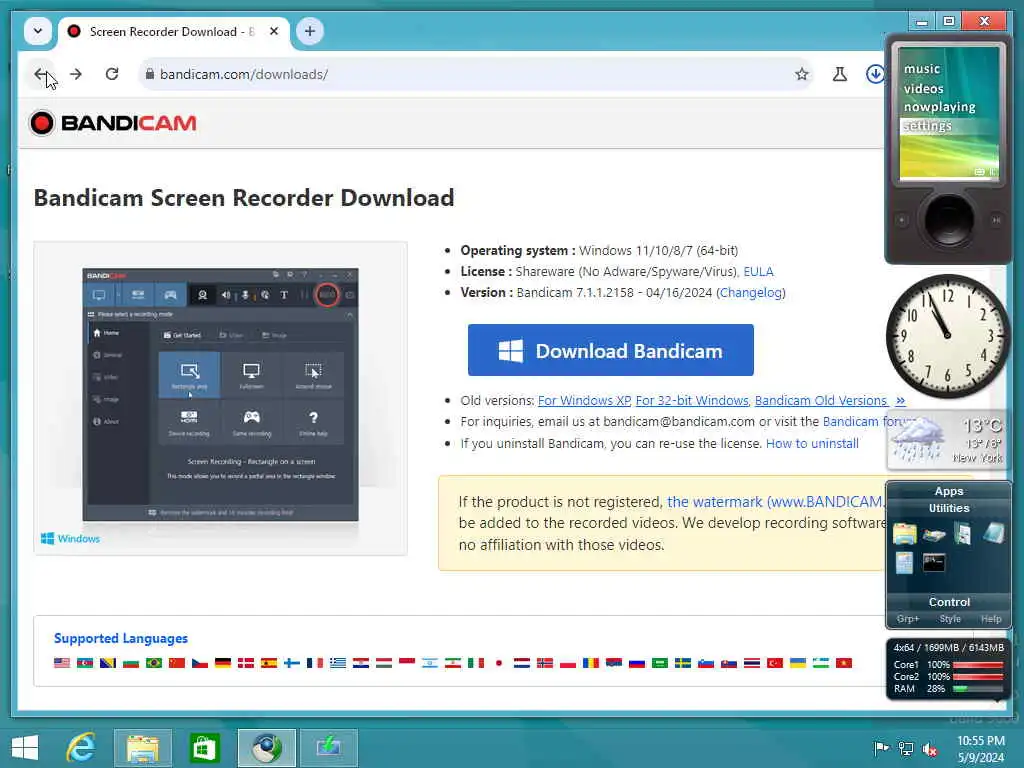Select nowplaying on the media player gadget
This screenshot has width=1024, height=768.
[x=939, y=107]
